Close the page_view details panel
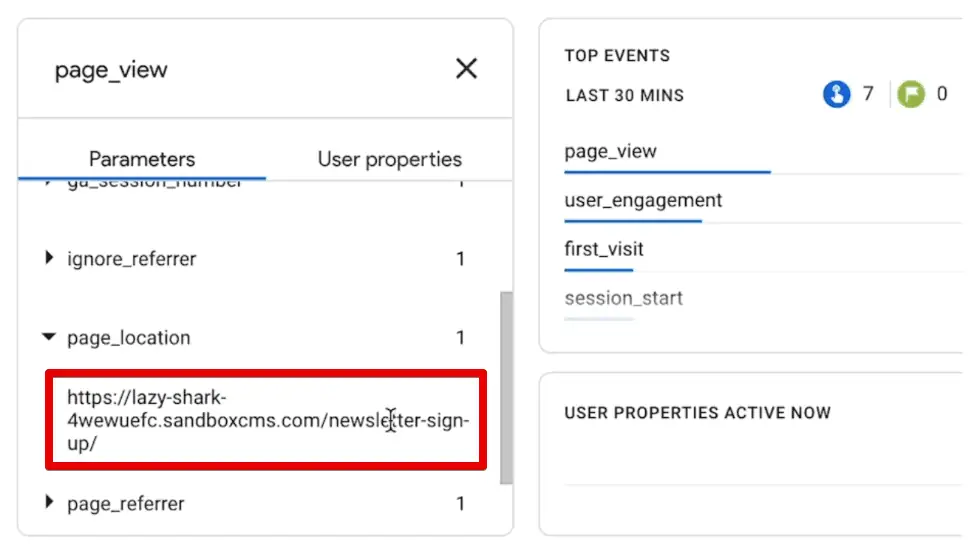The width and height of the screenshot is (970, 550). coord(466,69)
